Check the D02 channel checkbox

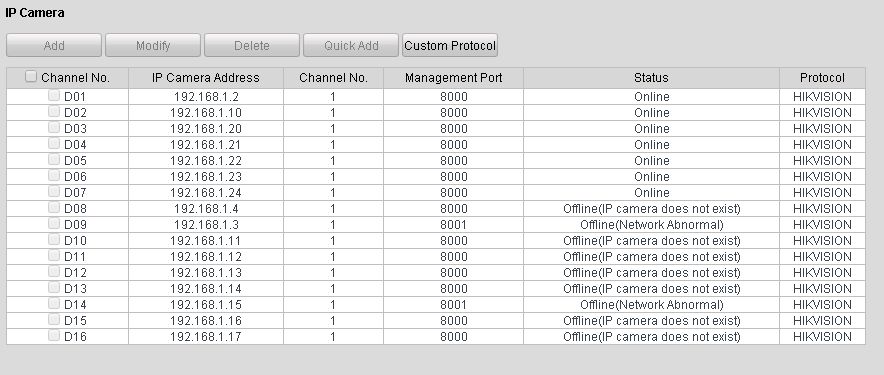click(54, 112)
